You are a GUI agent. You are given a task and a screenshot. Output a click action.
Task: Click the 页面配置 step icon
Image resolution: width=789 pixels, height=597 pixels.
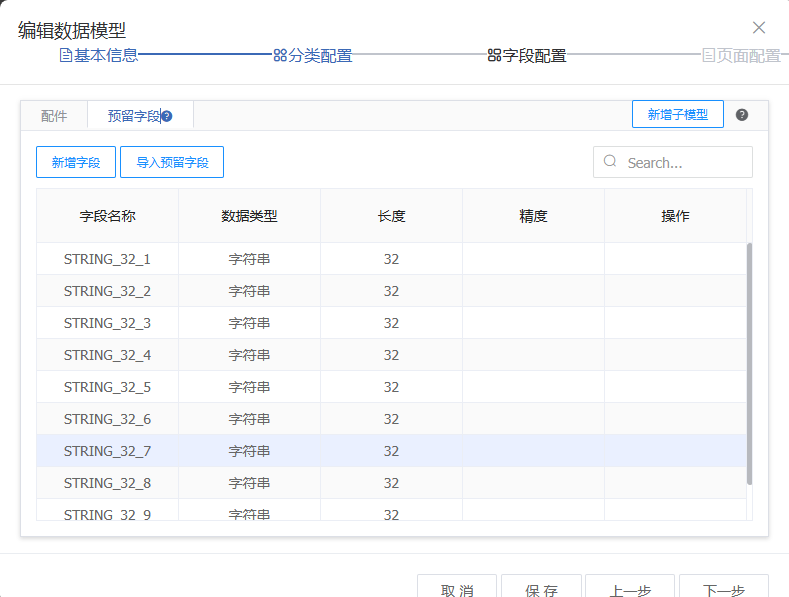click(709, 56)
